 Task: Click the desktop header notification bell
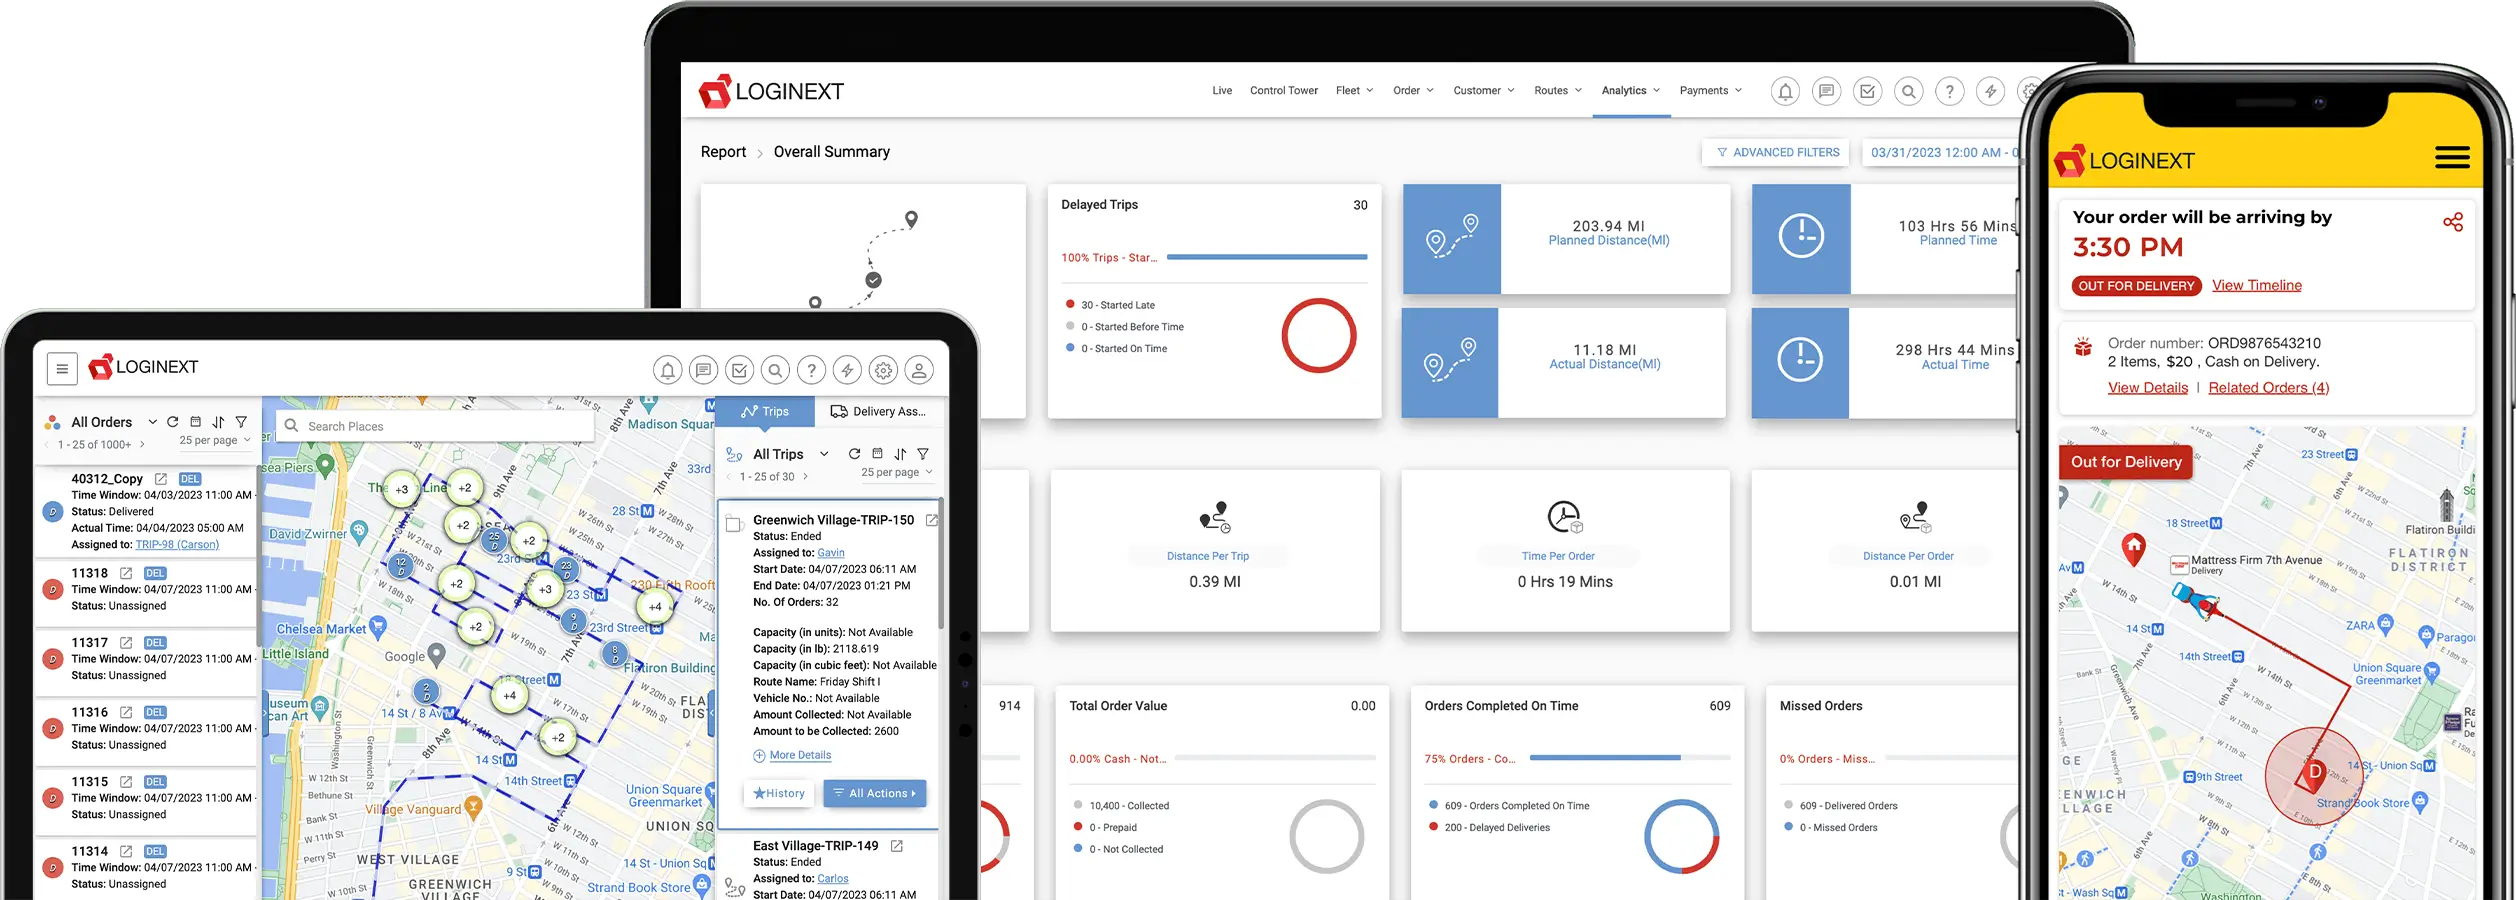coord(1785,92)
